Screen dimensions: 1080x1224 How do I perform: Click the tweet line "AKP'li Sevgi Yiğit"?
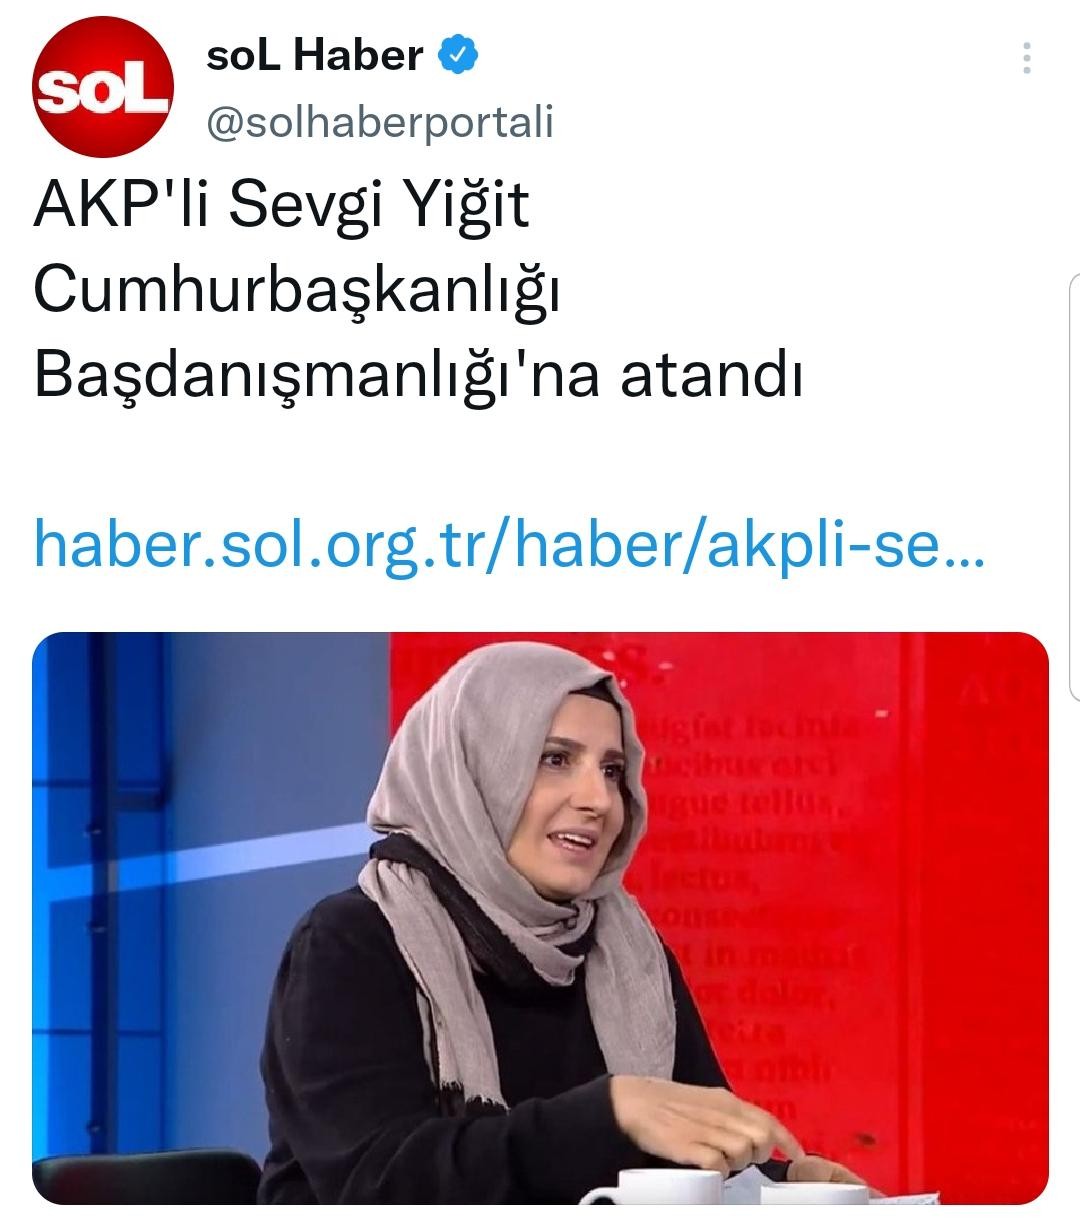pos(281,207)
